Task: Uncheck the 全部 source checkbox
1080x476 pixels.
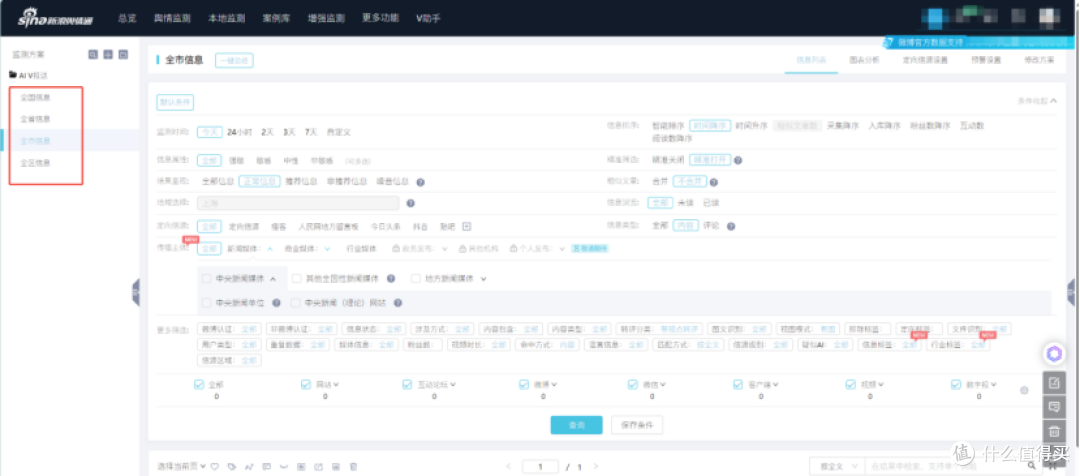Action: tap(199, 384)
